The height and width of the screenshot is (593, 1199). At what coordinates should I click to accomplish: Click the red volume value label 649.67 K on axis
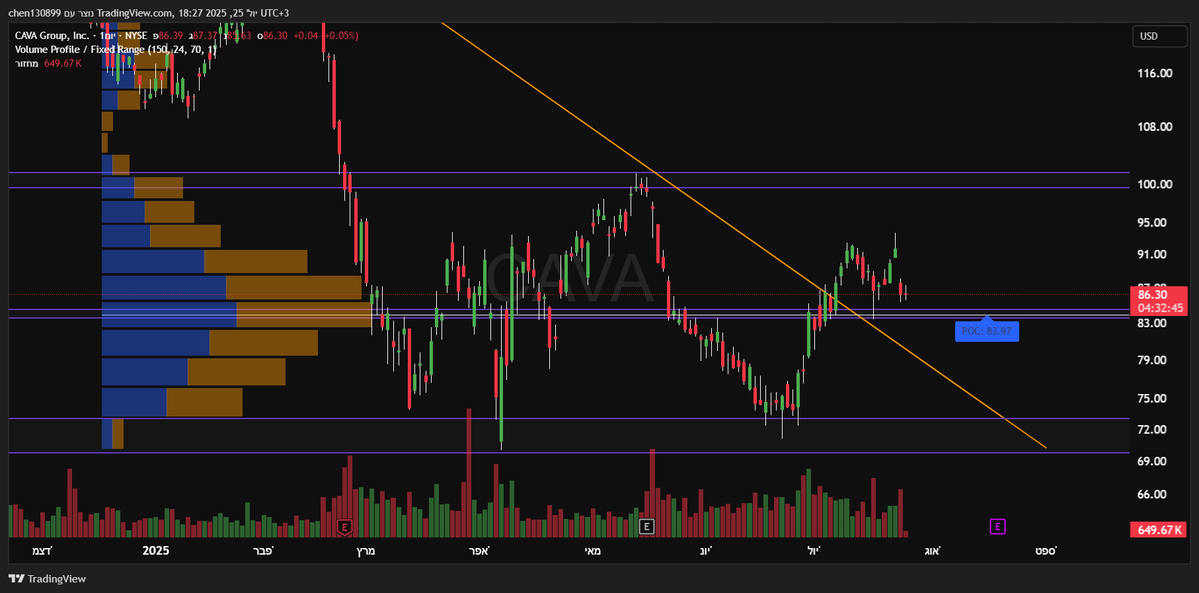(1158, 529)
